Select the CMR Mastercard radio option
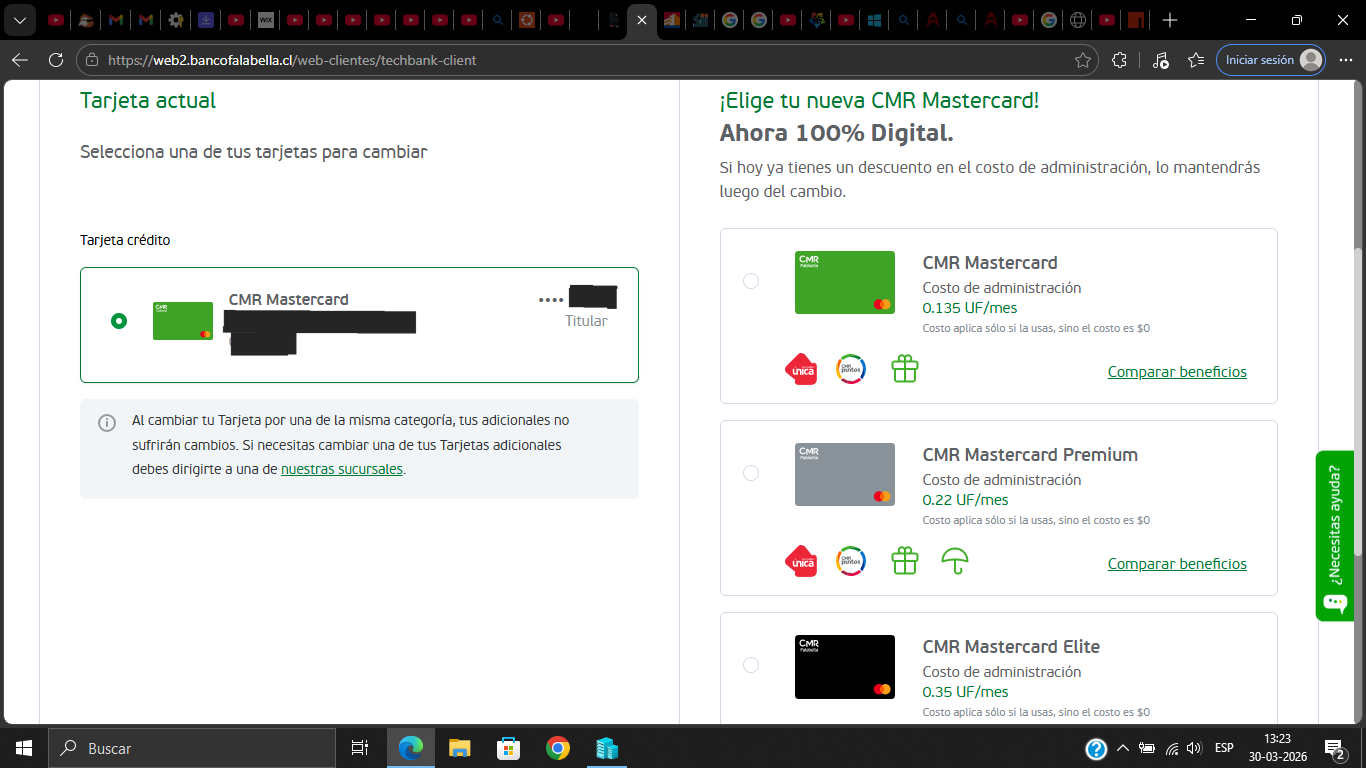1366x768 pixels. [751, 281]
